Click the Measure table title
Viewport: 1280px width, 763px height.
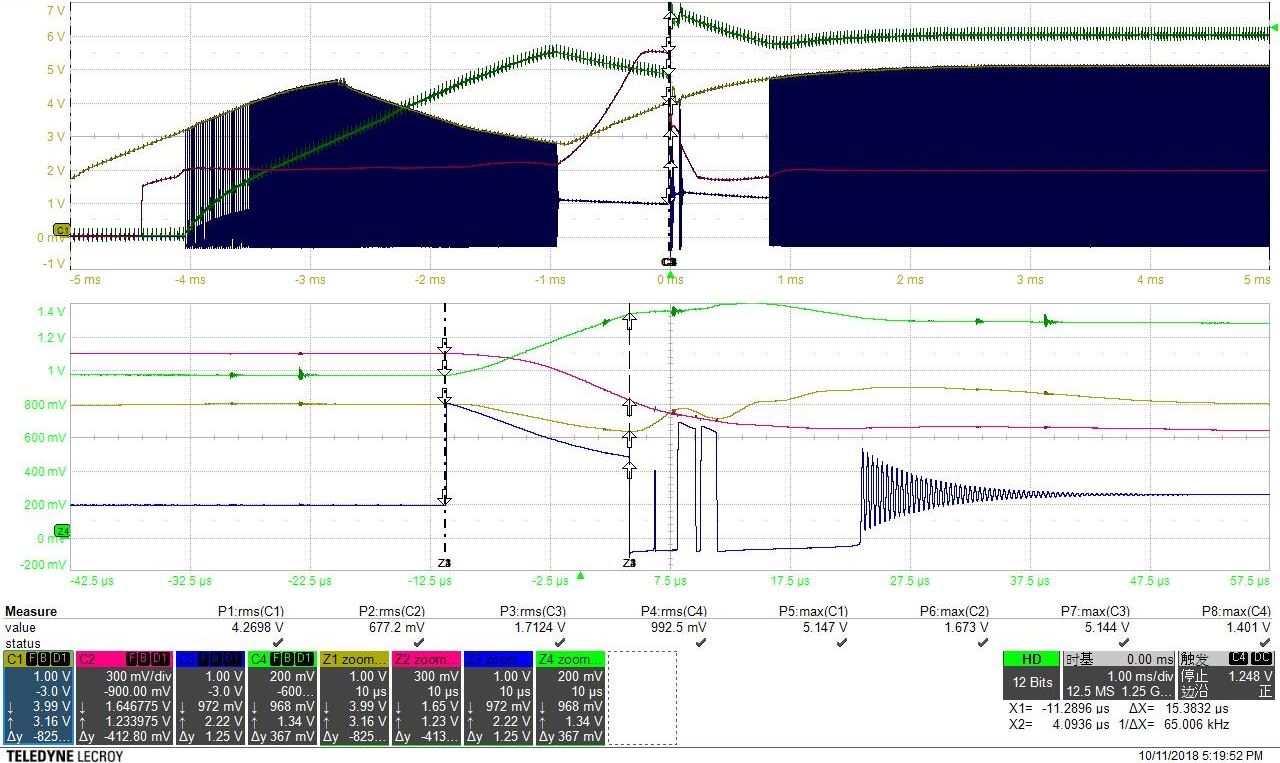coord(31,611)
